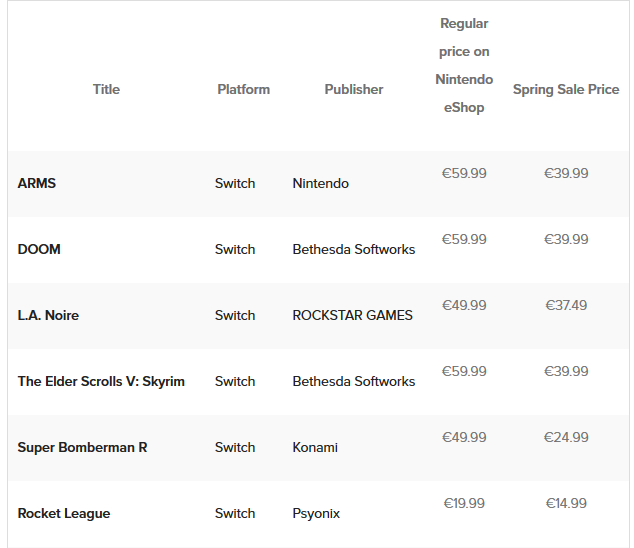Click the €14.99 sale price

tap(566, 503)
